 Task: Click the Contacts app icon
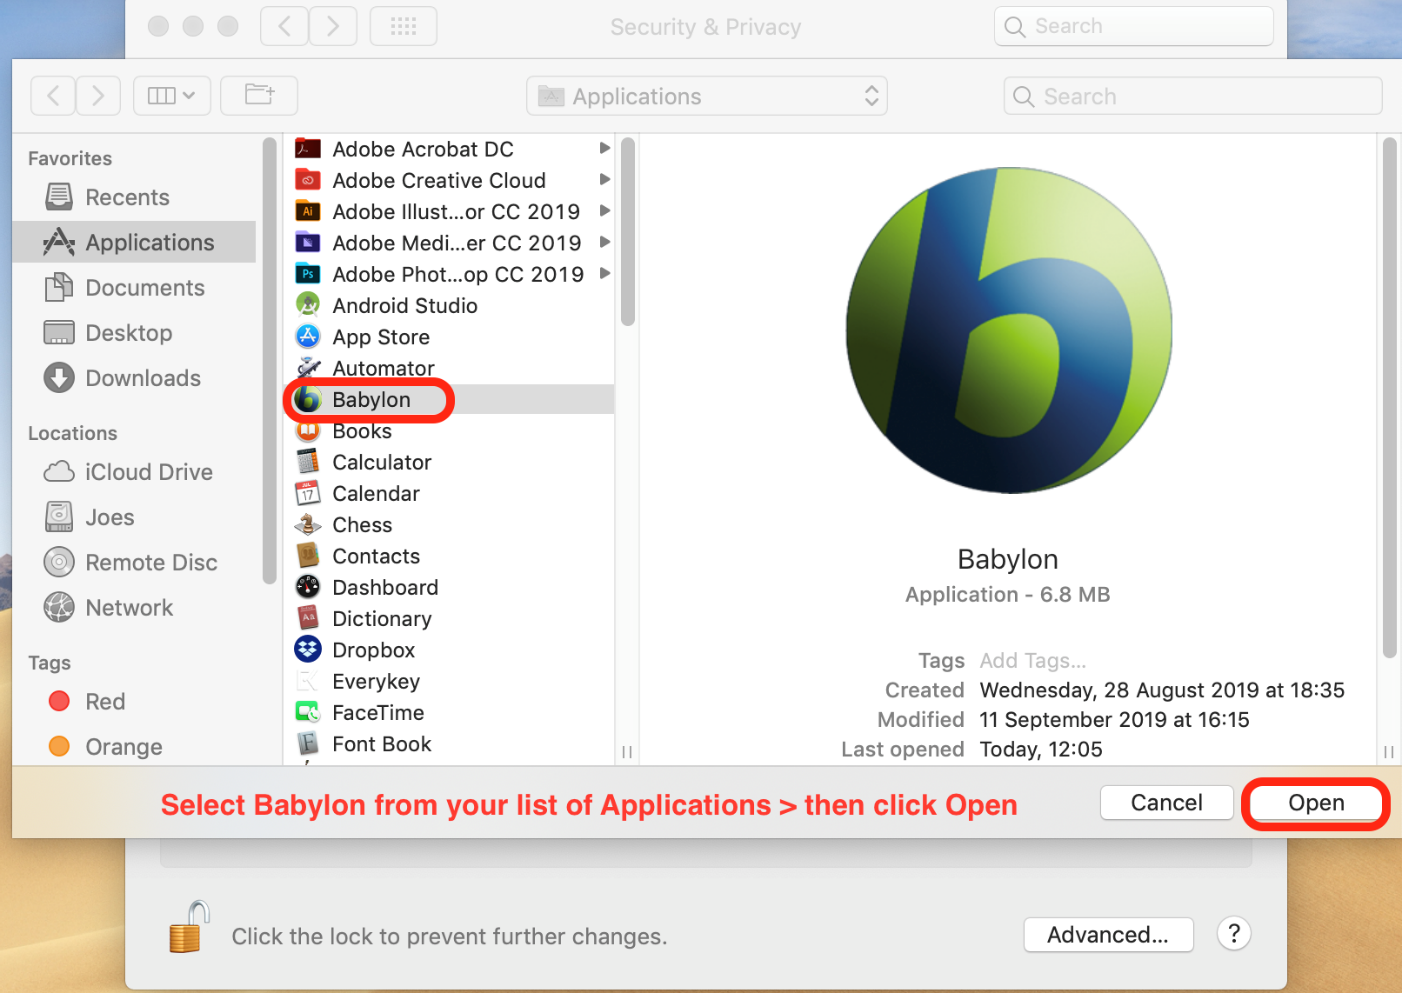coord(308,556)
